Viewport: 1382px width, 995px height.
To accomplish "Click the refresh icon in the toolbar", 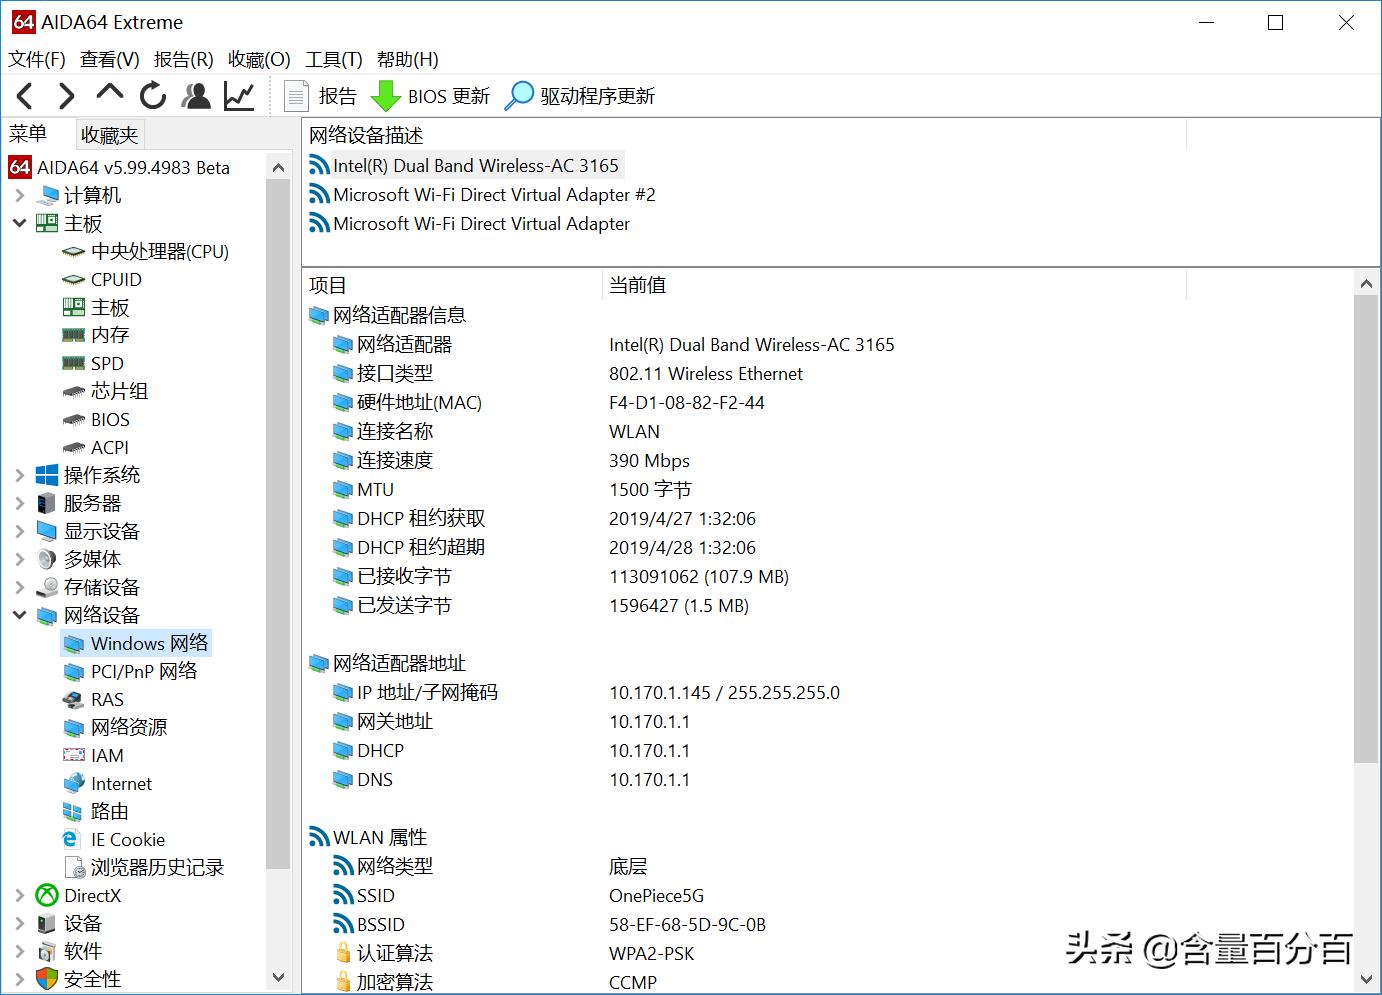I will click(x=152, y=95).
